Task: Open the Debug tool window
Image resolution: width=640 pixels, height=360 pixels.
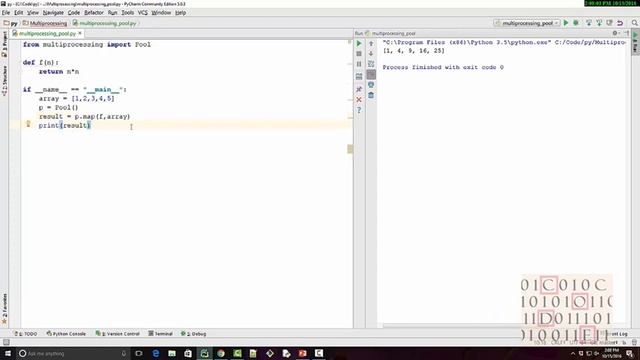Action: click(193, 334)
